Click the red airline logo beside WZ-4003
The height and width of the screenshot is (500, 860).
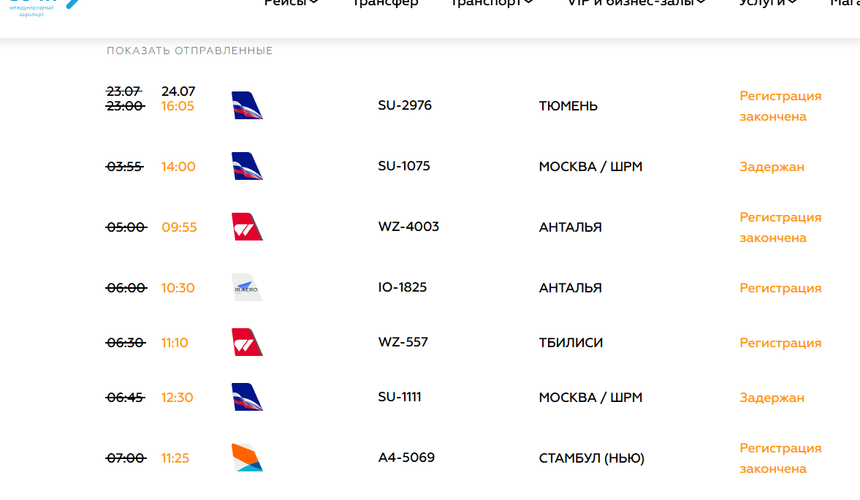click(247, 227)
